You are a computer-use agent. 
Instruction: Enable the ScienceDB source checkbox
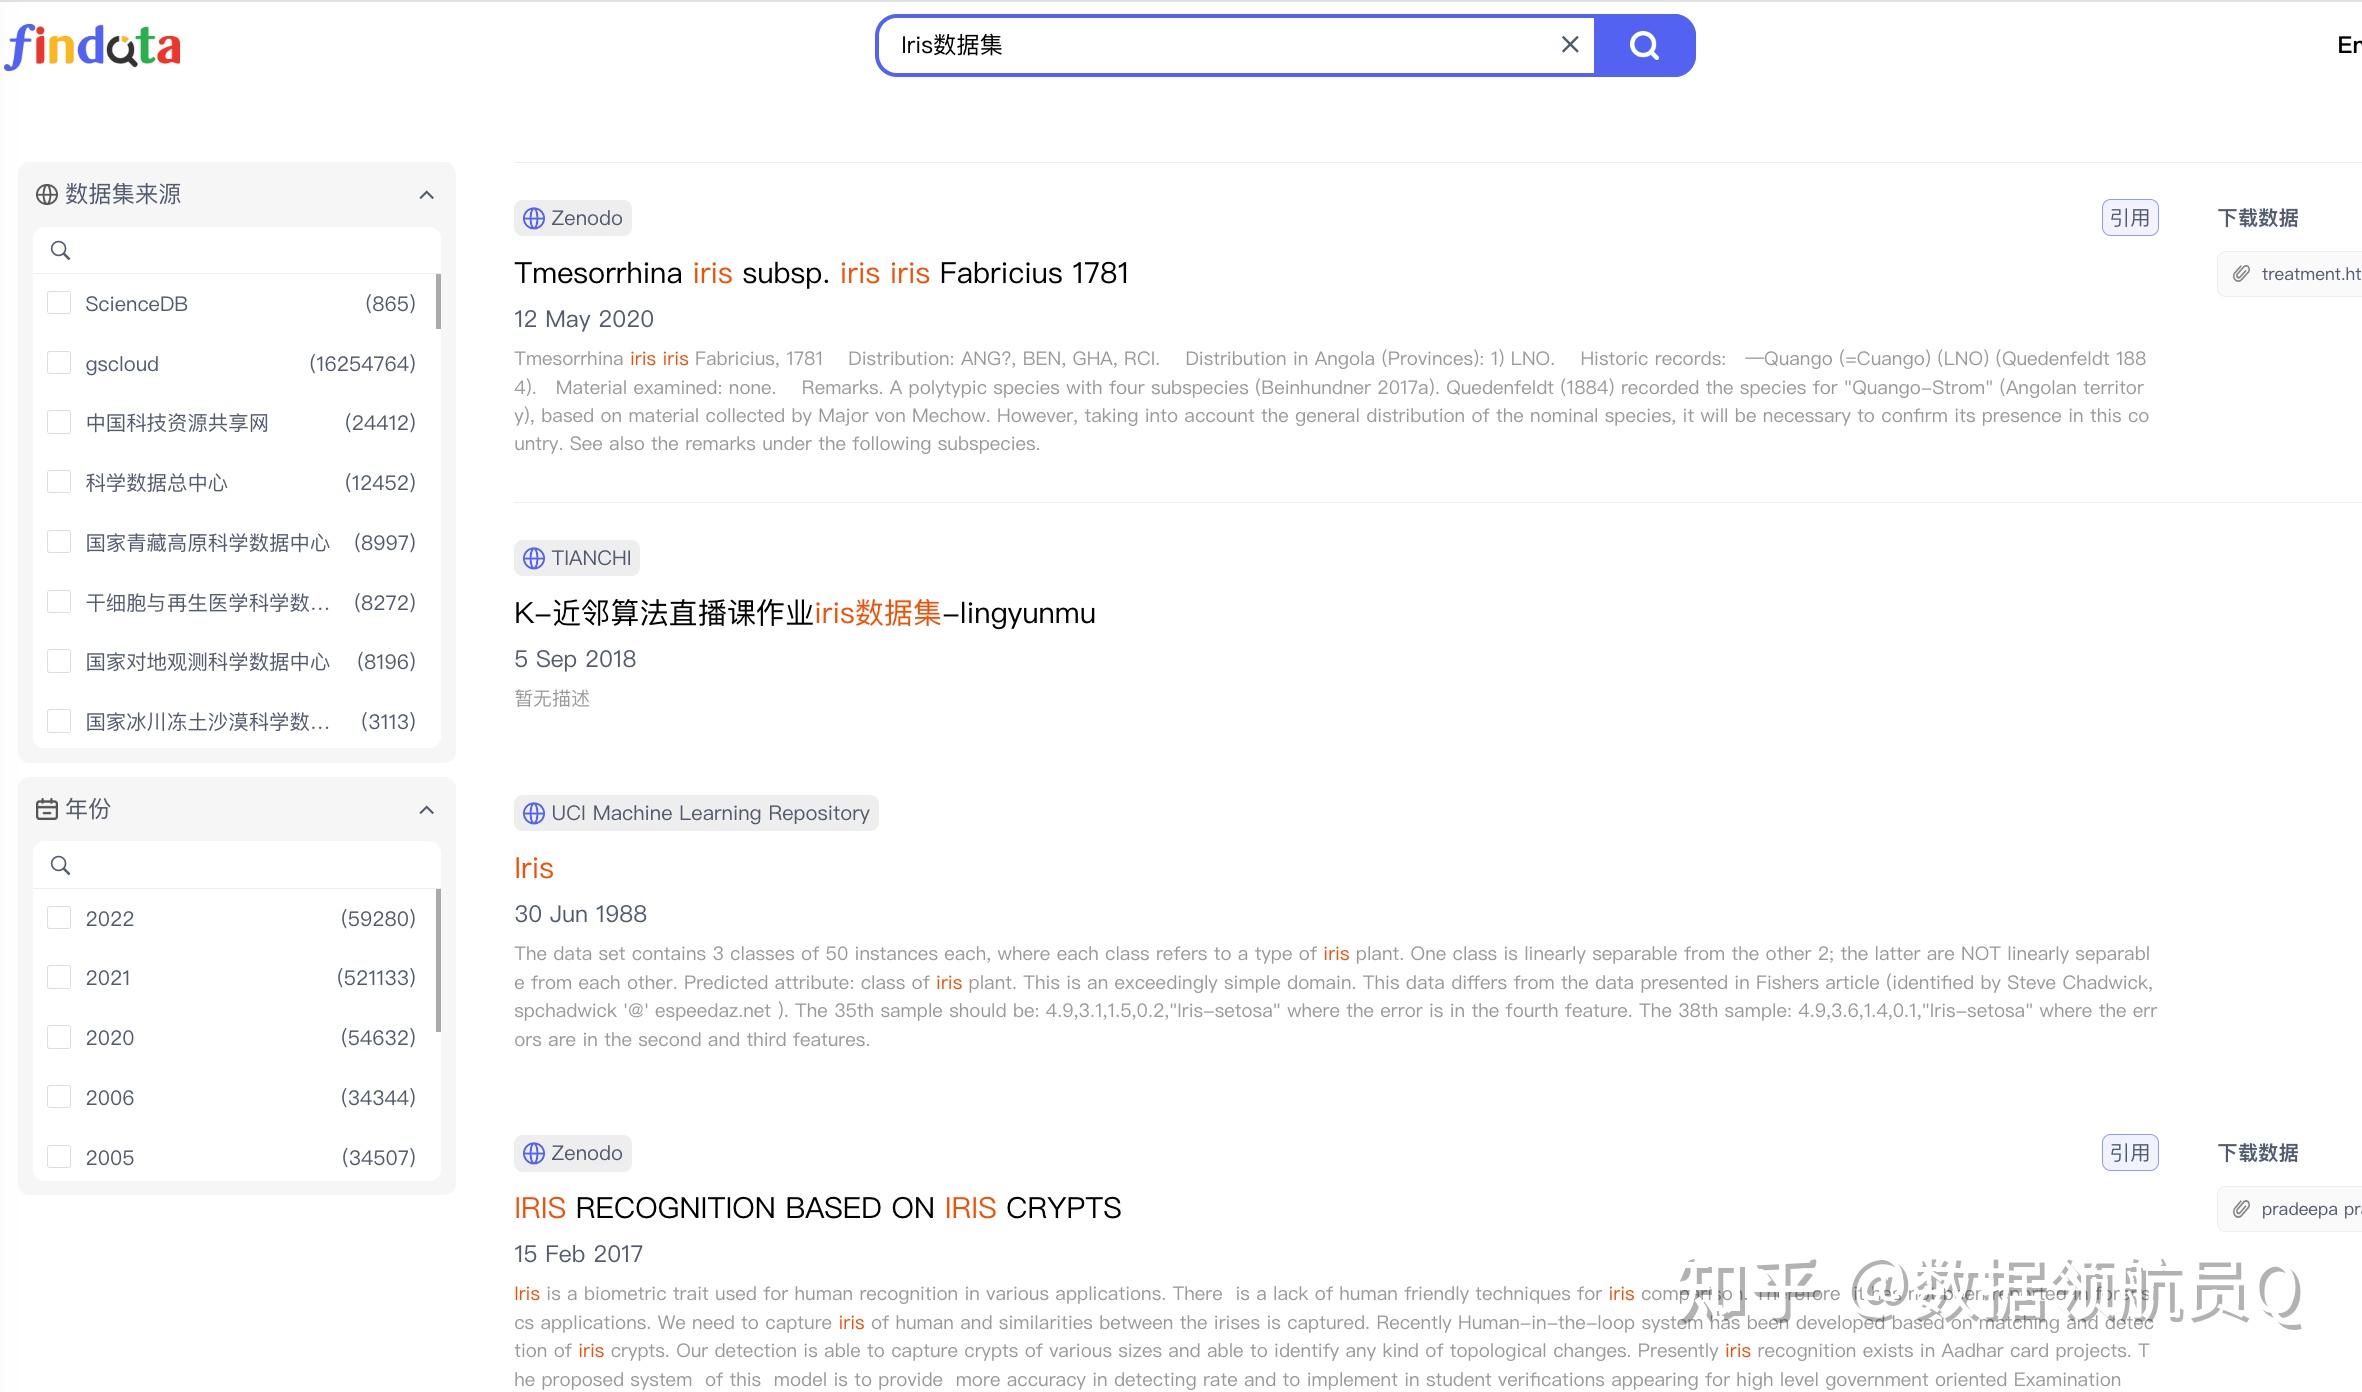pos(58,302)
